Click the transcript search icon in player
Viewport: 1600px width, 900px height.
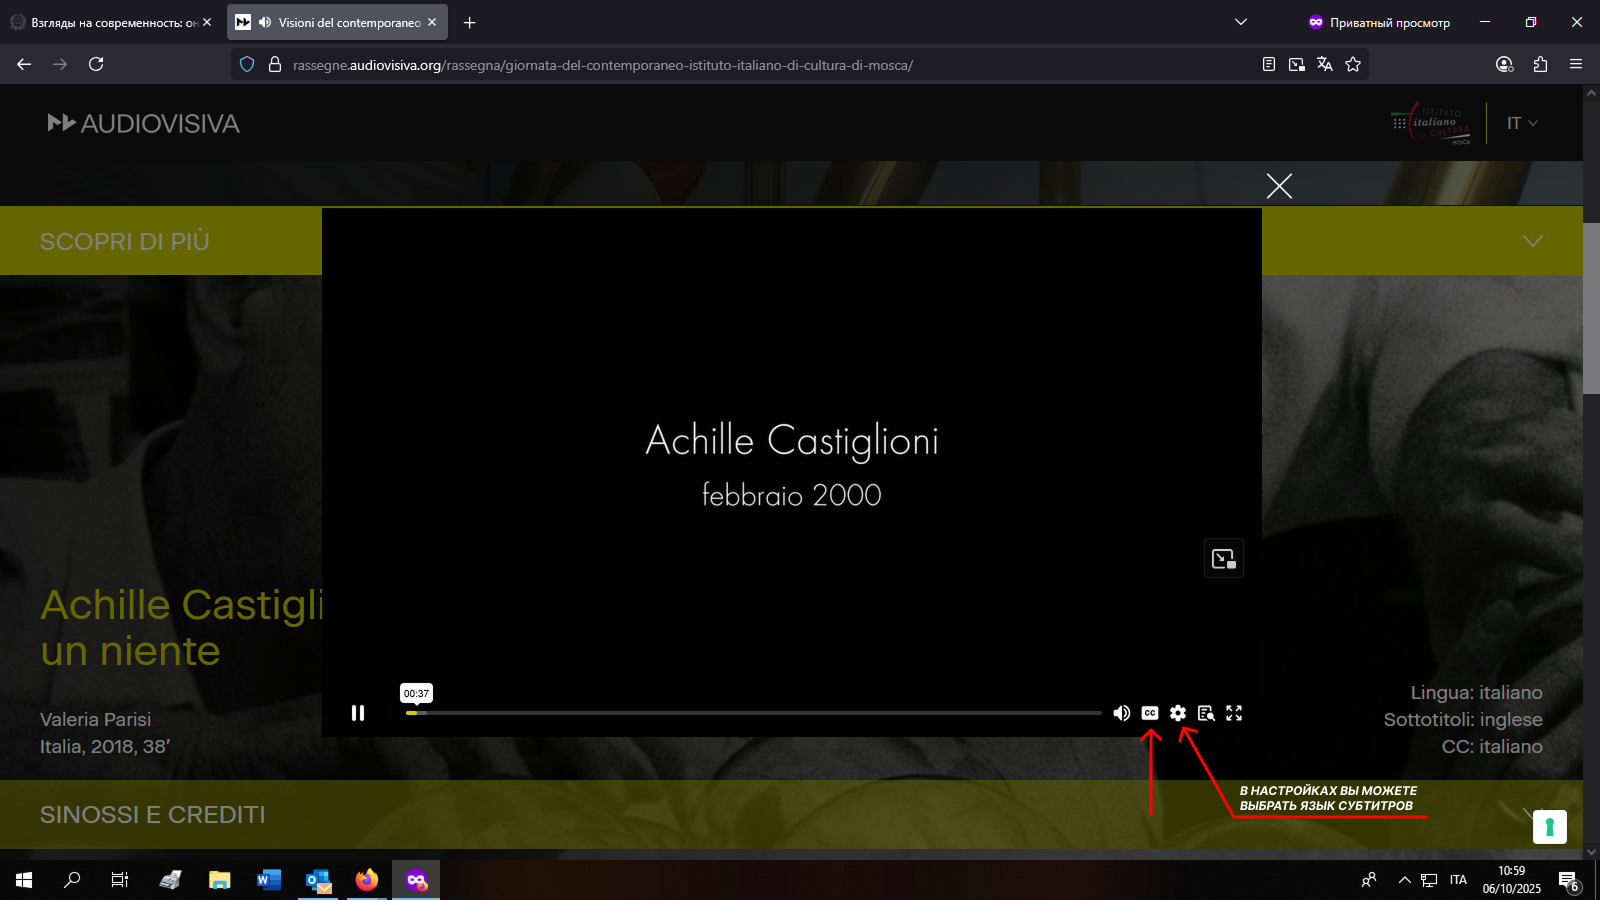[x=1206, y=713]
